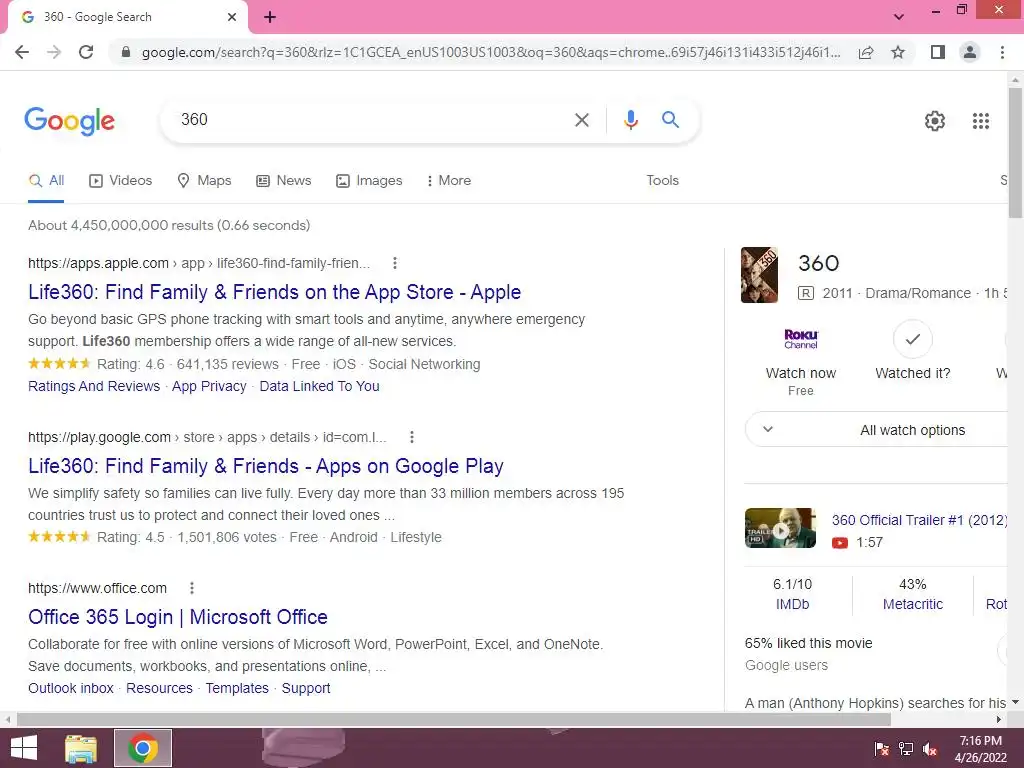The height and width of the screenshot is (768, 1024).
Task: Start voice search with the microphone
Action: pyautogui.click(x=630, y=120)
